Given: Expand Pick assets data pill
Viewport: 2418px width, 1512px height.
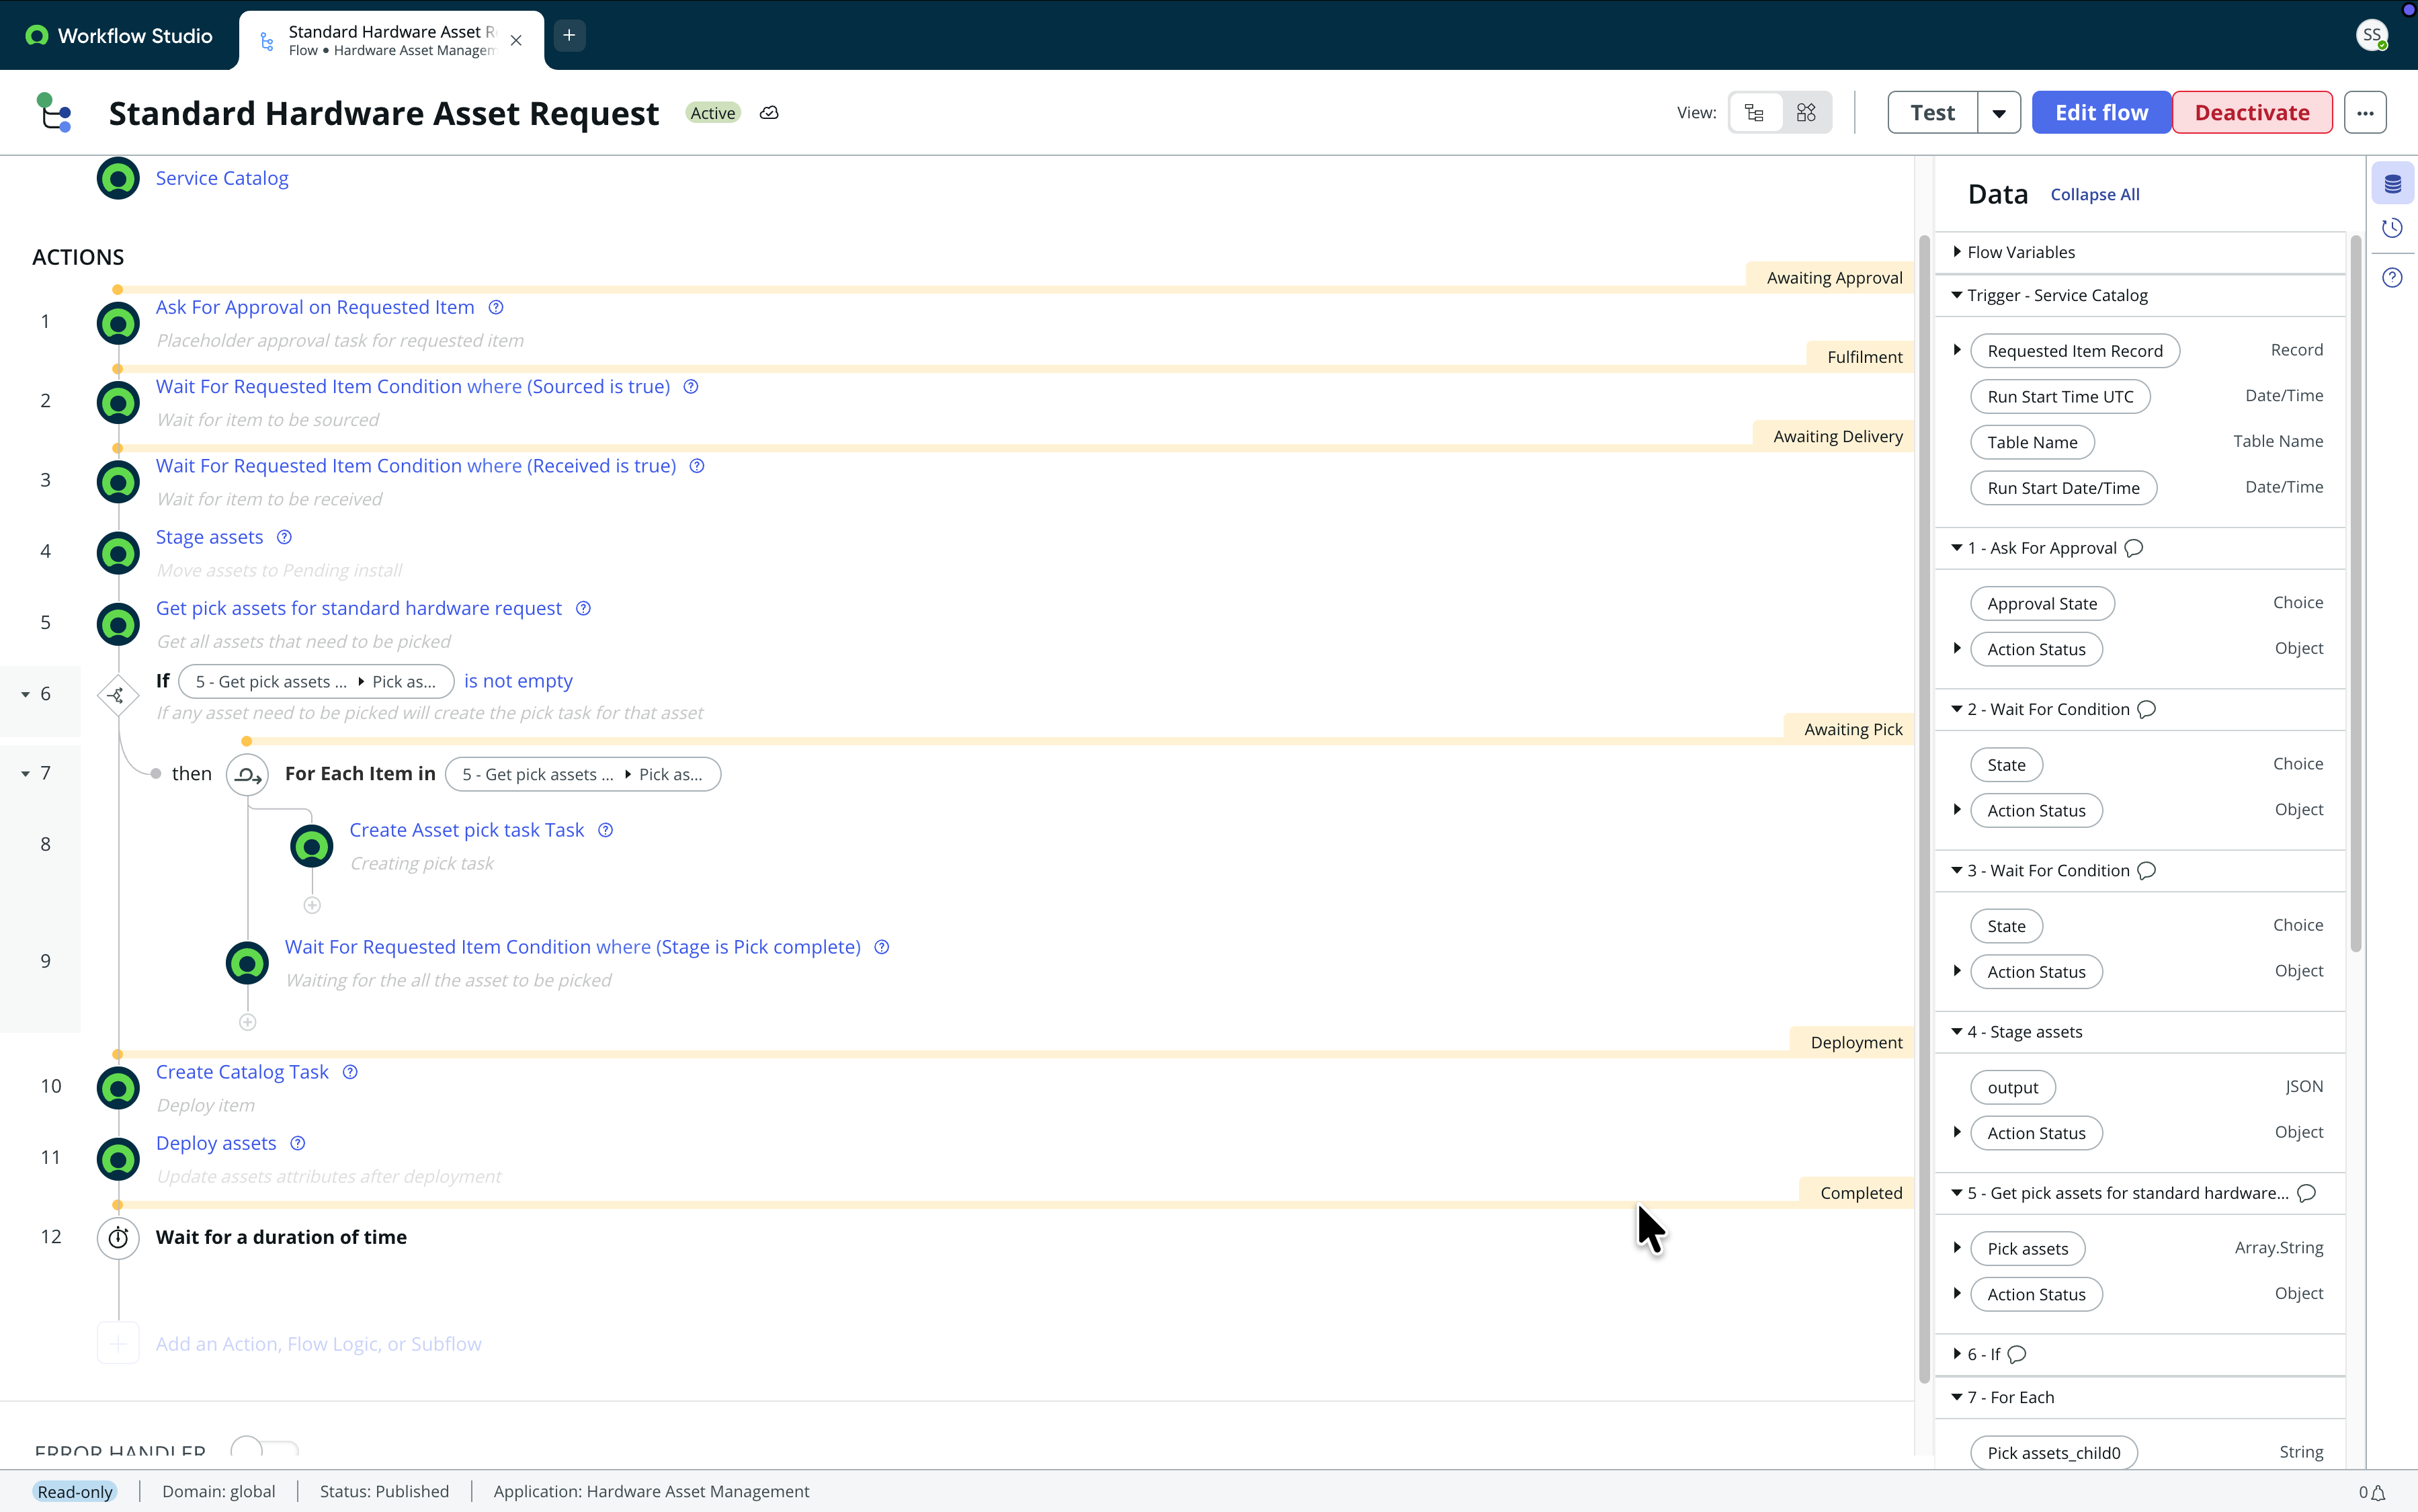Looking at the screenshot, I should point(1957,1248).
